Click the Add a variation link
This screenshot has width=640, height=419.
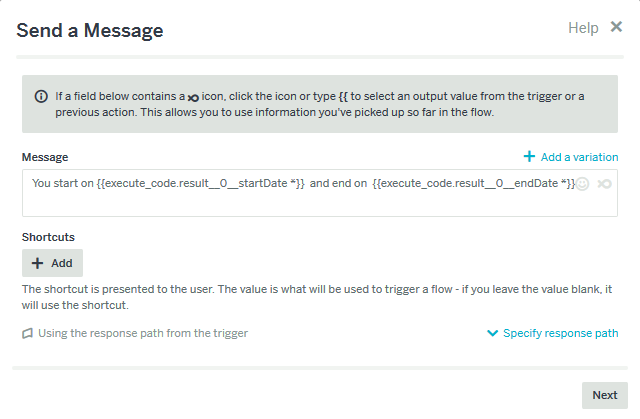[x=579, y=157]
